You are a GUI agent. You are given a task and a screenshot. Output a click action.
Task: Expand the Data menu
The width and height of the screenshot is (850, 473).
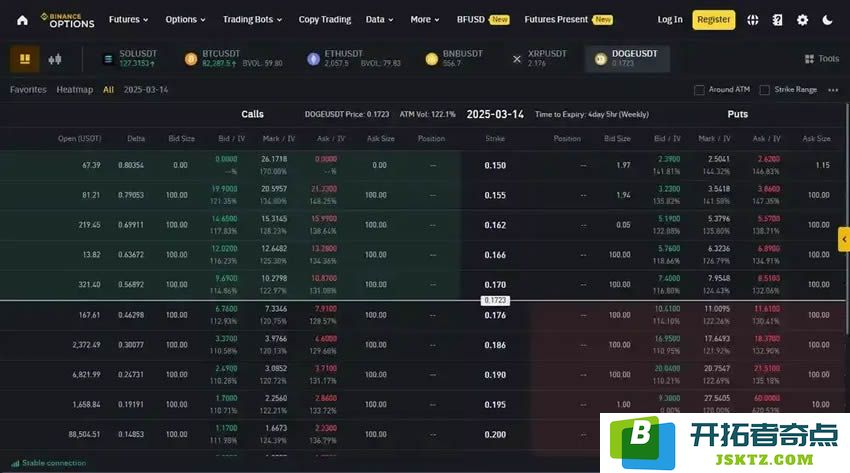379,20
